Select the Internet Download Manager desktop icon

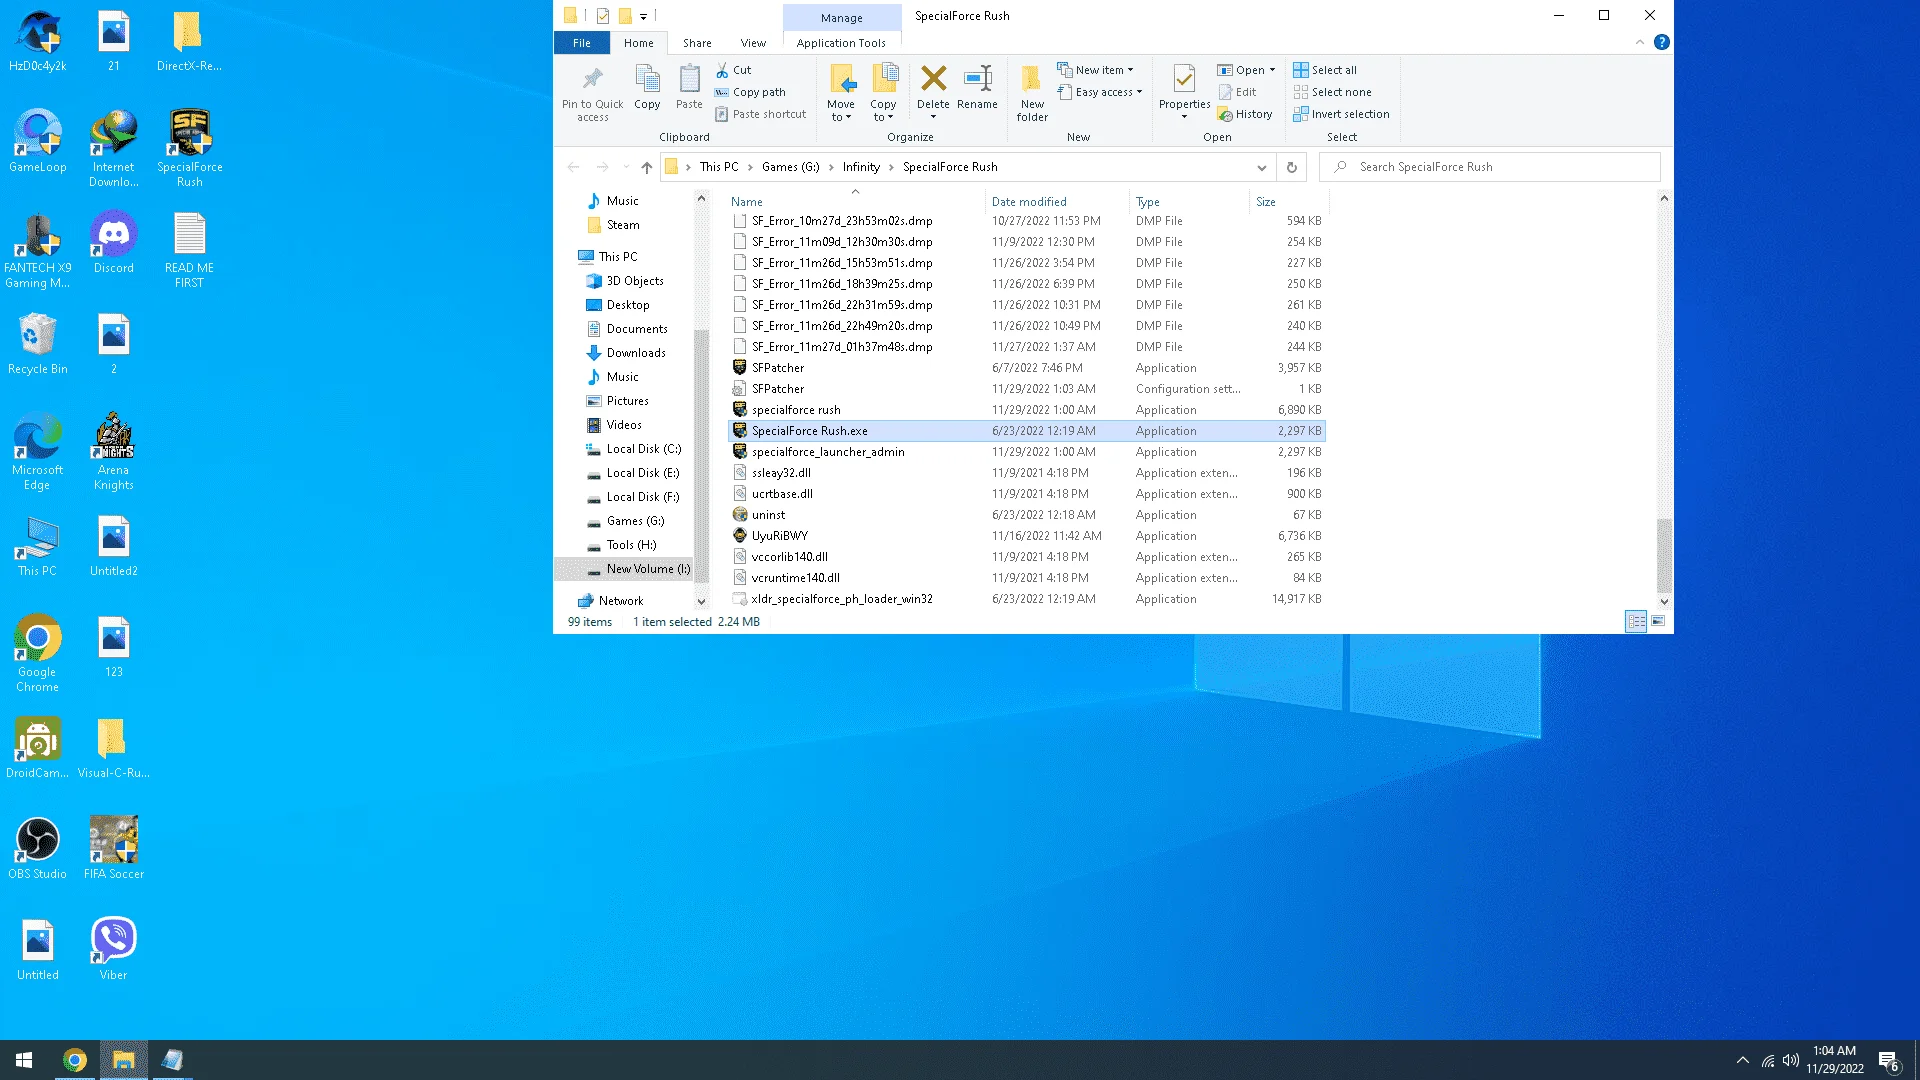[113, 148]
